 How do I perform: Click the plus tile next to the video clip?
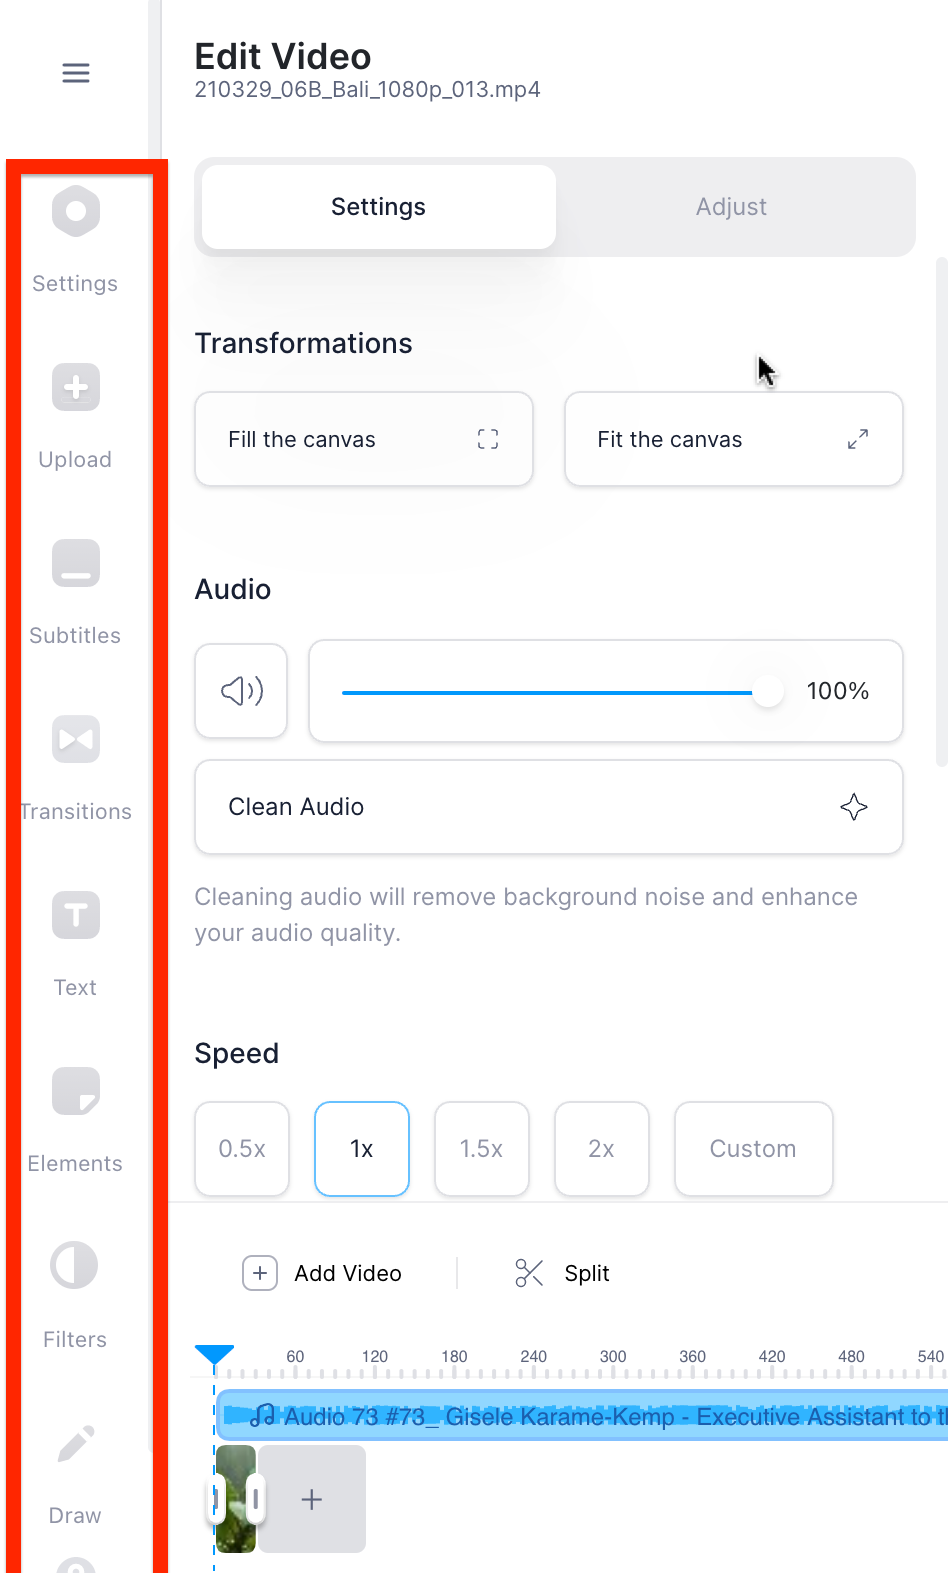coord(312,1499)
